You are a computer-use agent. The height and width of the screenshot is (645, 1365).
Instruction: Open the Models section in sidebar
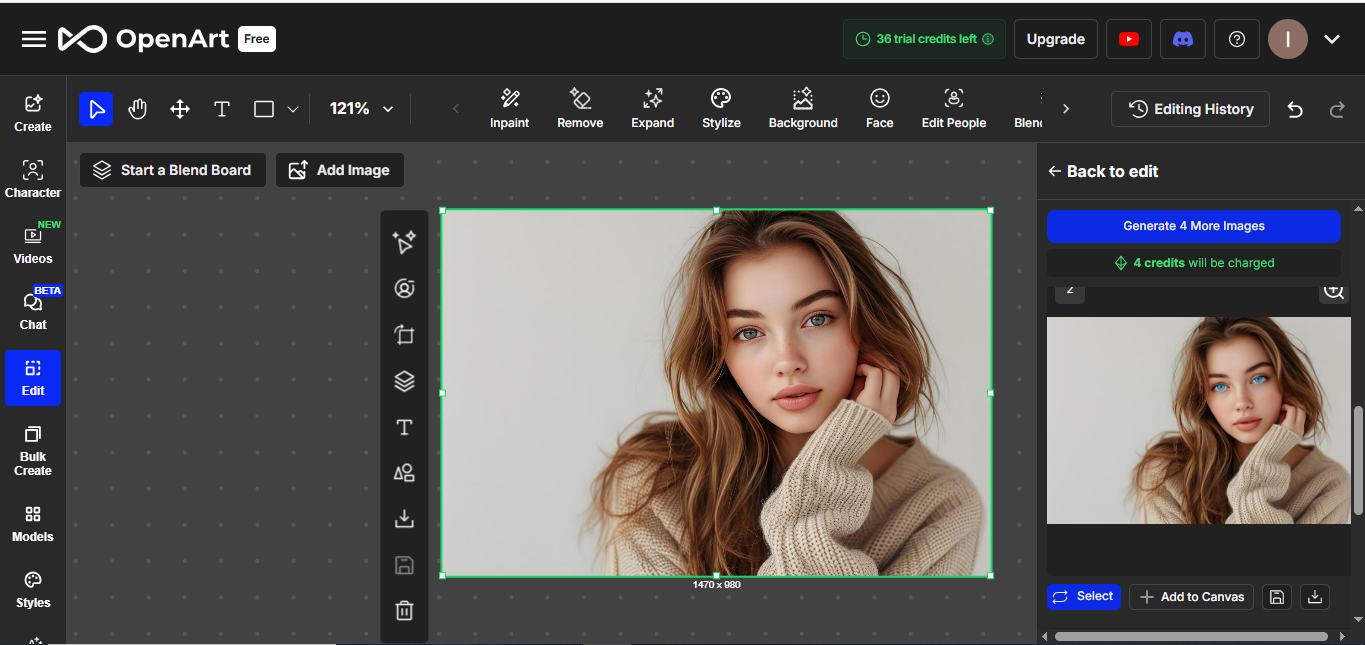[33, 523]
